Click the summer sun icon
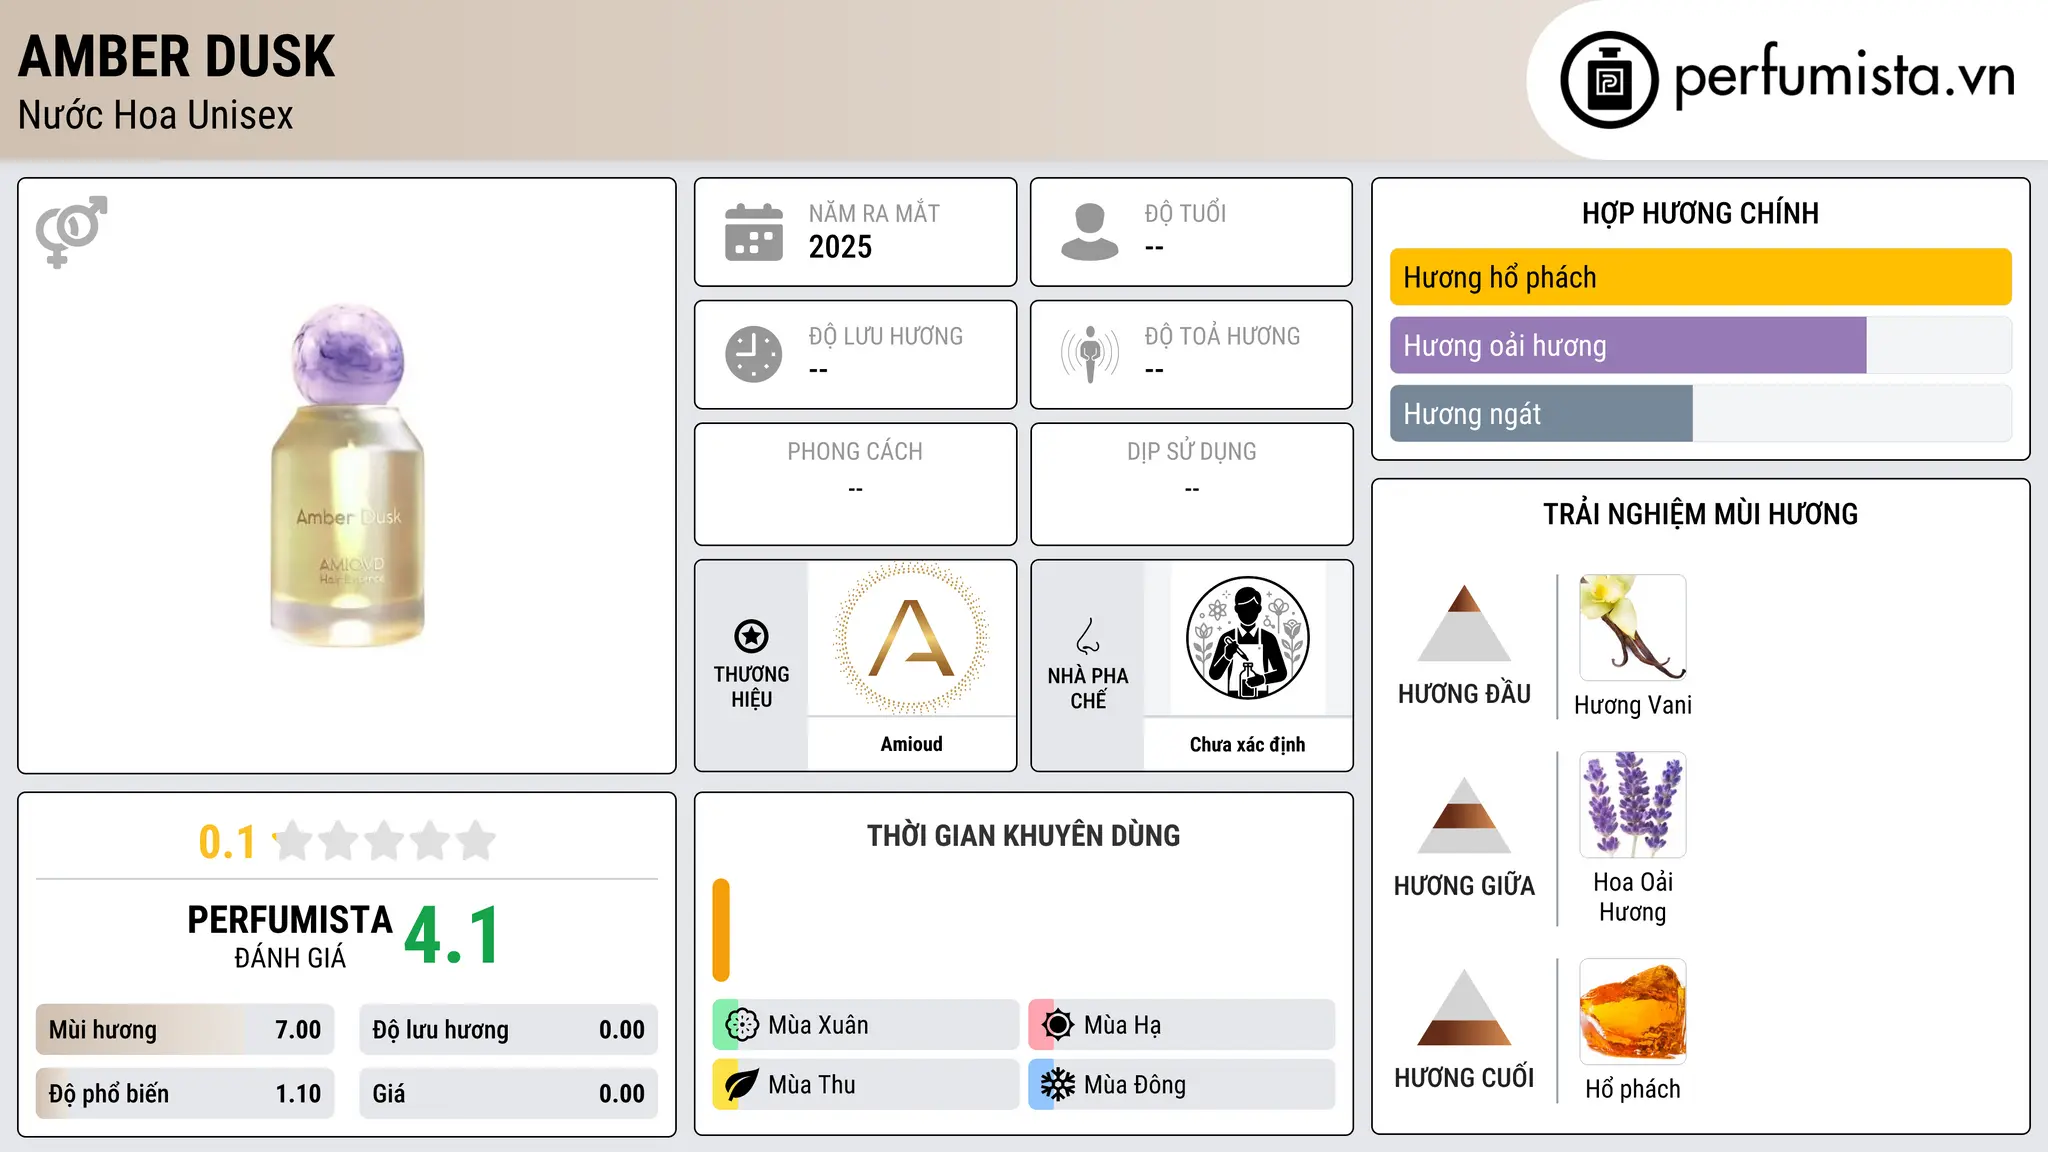The image size is (2048, 1152). pyautogui.click(x=1057, y=1025)
